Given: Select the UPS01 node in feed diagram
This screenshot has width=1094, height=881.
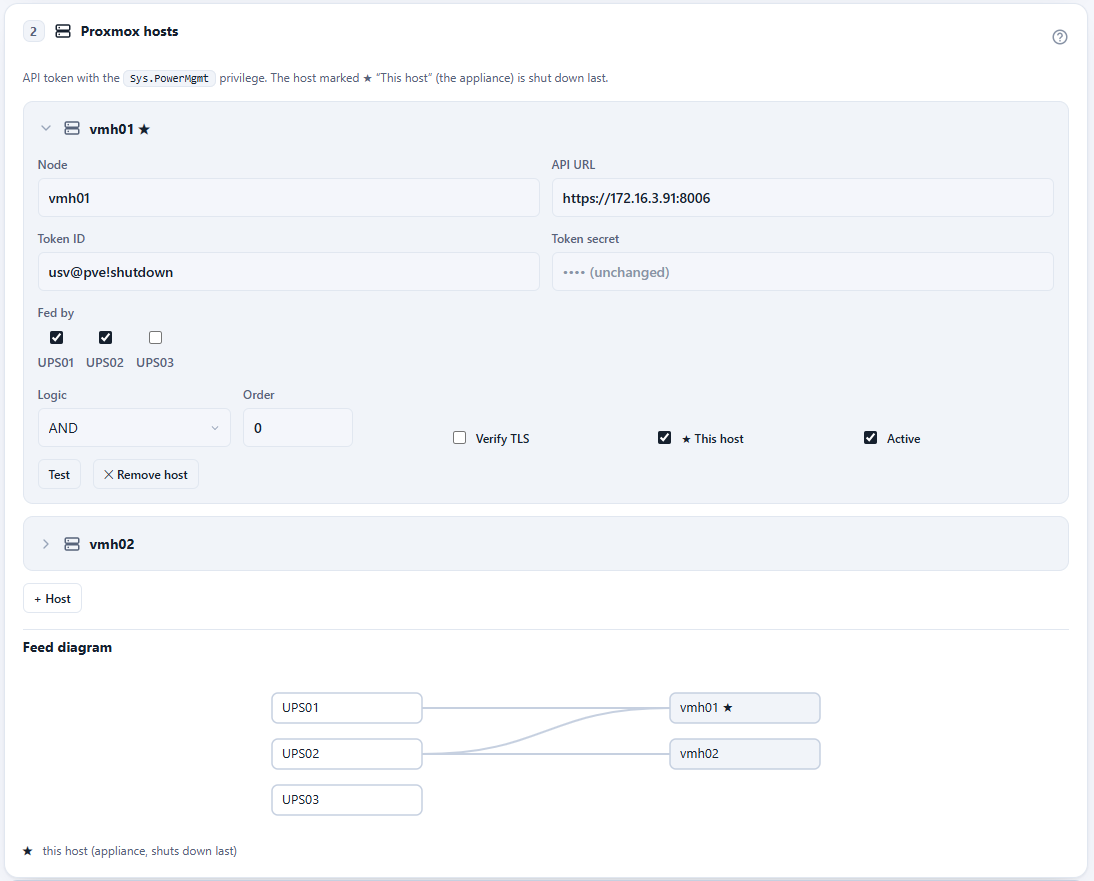Looking at the screenshot, I should tap(347, 708).
